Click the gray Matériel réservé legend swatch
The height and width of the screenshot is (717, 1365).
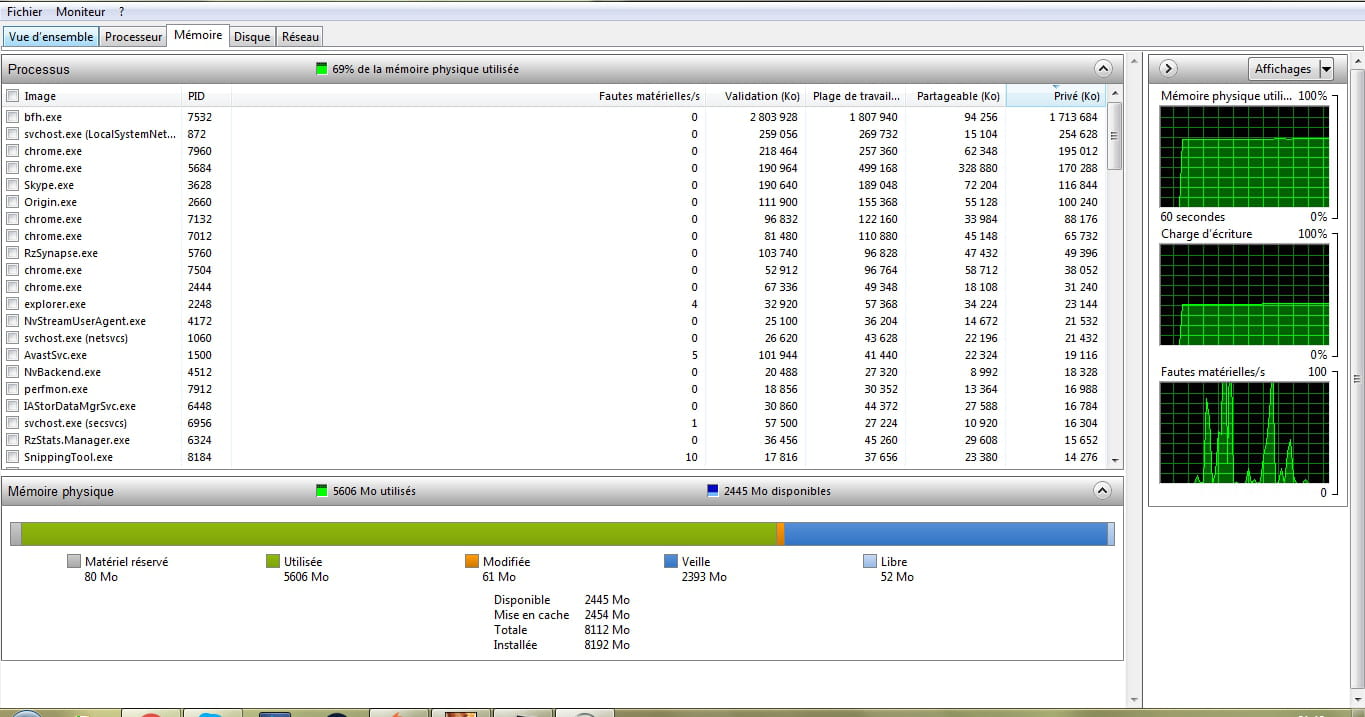[73, 562]
